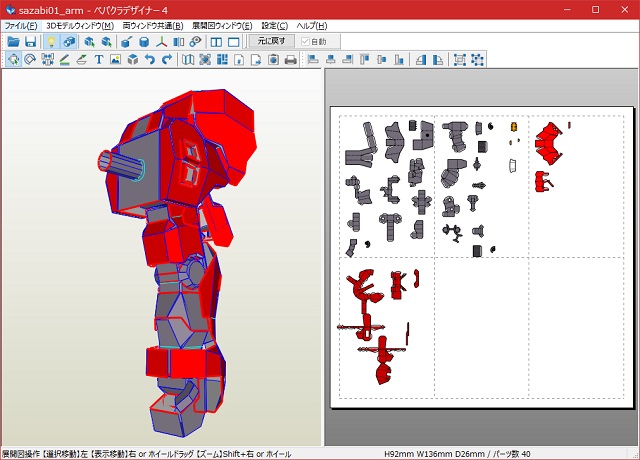
Task: Click the red wrist band on 3D model
Action: [x=184, y=362]
